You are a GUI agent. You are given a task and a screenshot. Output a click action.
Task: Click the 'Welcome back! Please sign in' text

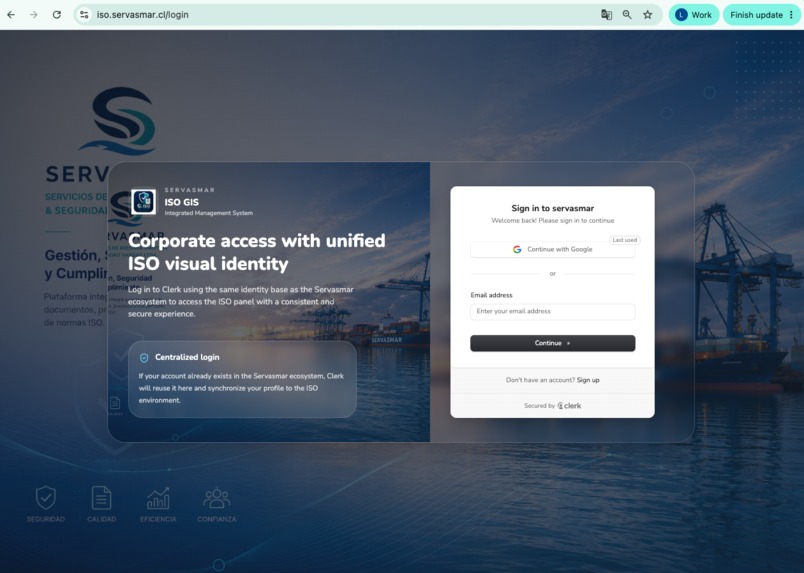tap(553, 221)
